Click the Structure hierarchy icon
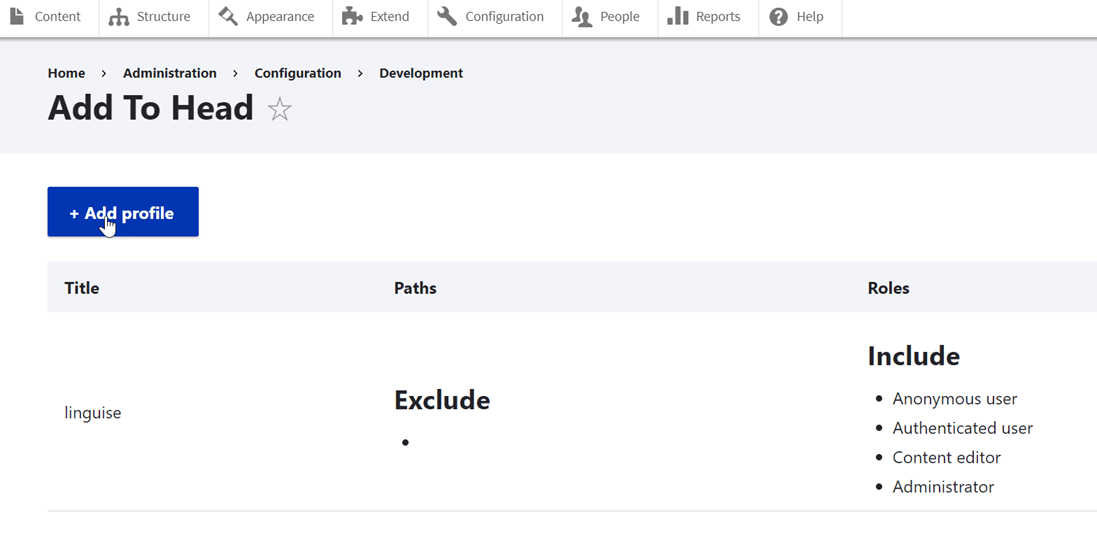 [119, 17]
